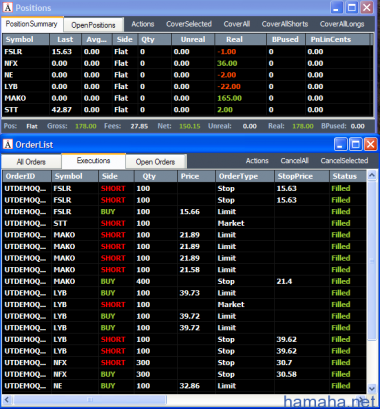Select the MAKO position row
The image size is (380, 409).
(x=188, y=98)
